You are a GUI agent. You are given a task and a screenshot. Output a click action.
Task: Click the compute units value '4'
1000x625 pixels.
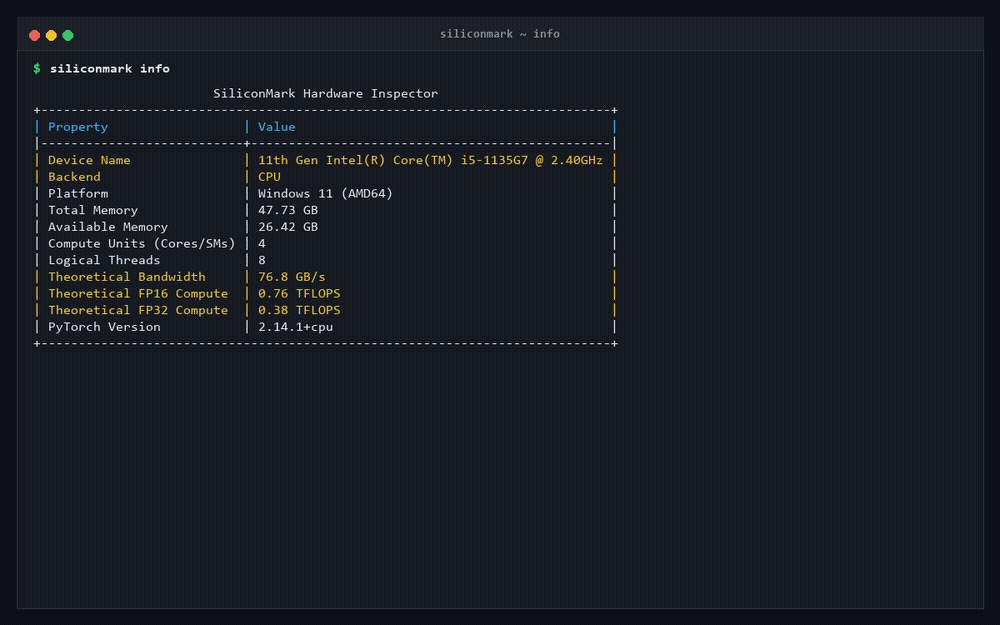[x=261, y=243]
